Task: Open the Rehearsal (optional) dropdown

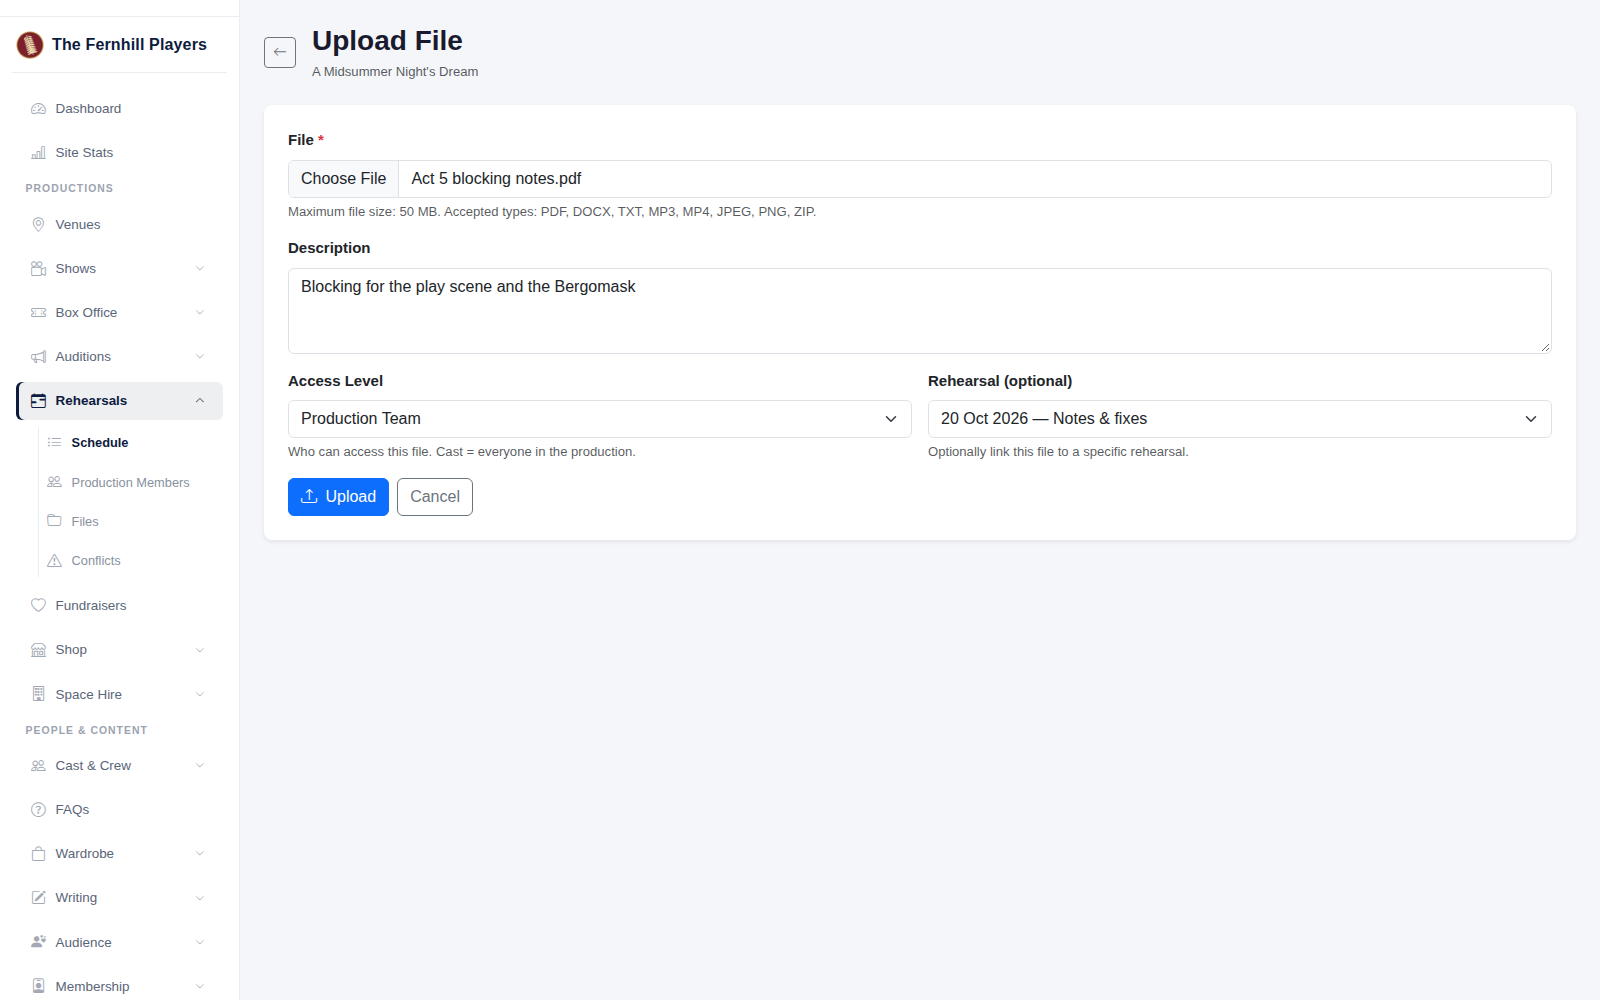Action: 1240,419
